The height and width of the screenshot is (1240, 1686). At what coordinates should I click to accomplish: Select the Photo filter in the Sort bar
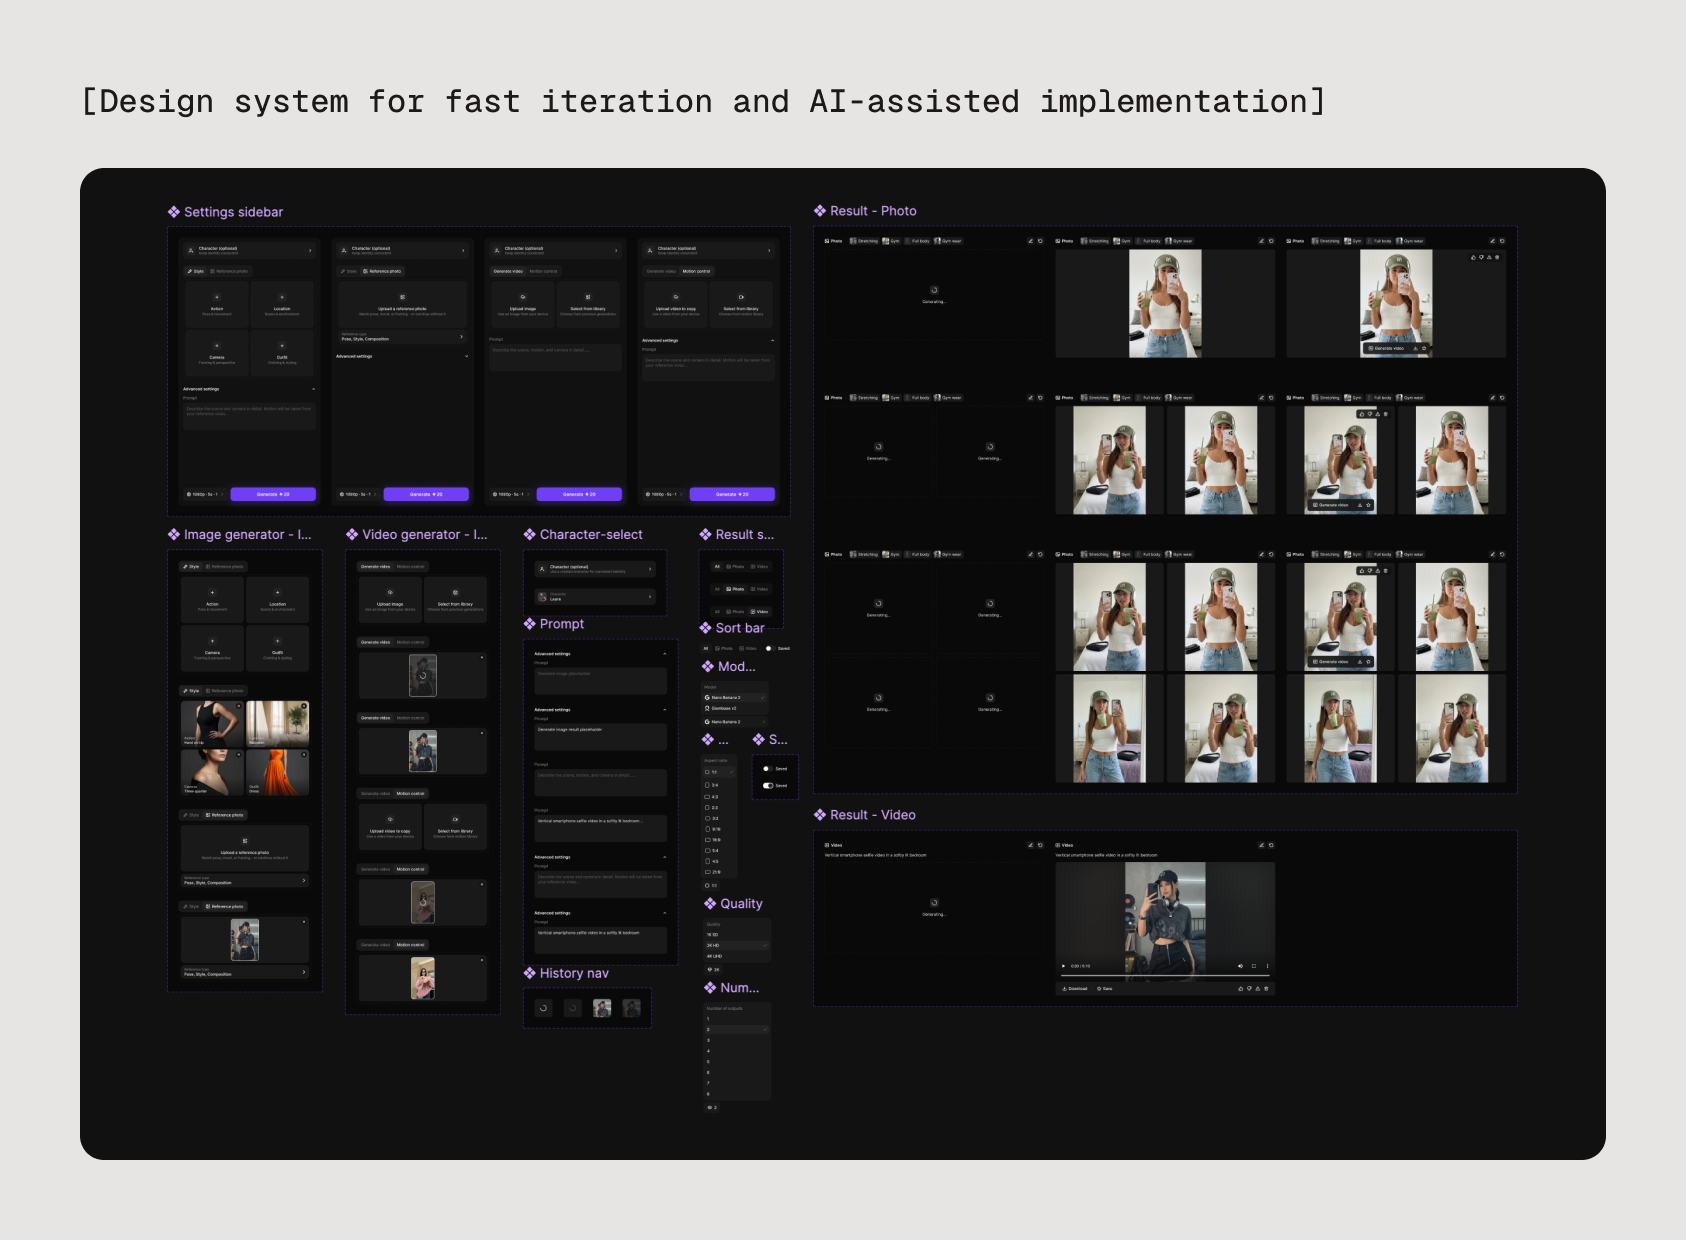[x=723, y=648]
